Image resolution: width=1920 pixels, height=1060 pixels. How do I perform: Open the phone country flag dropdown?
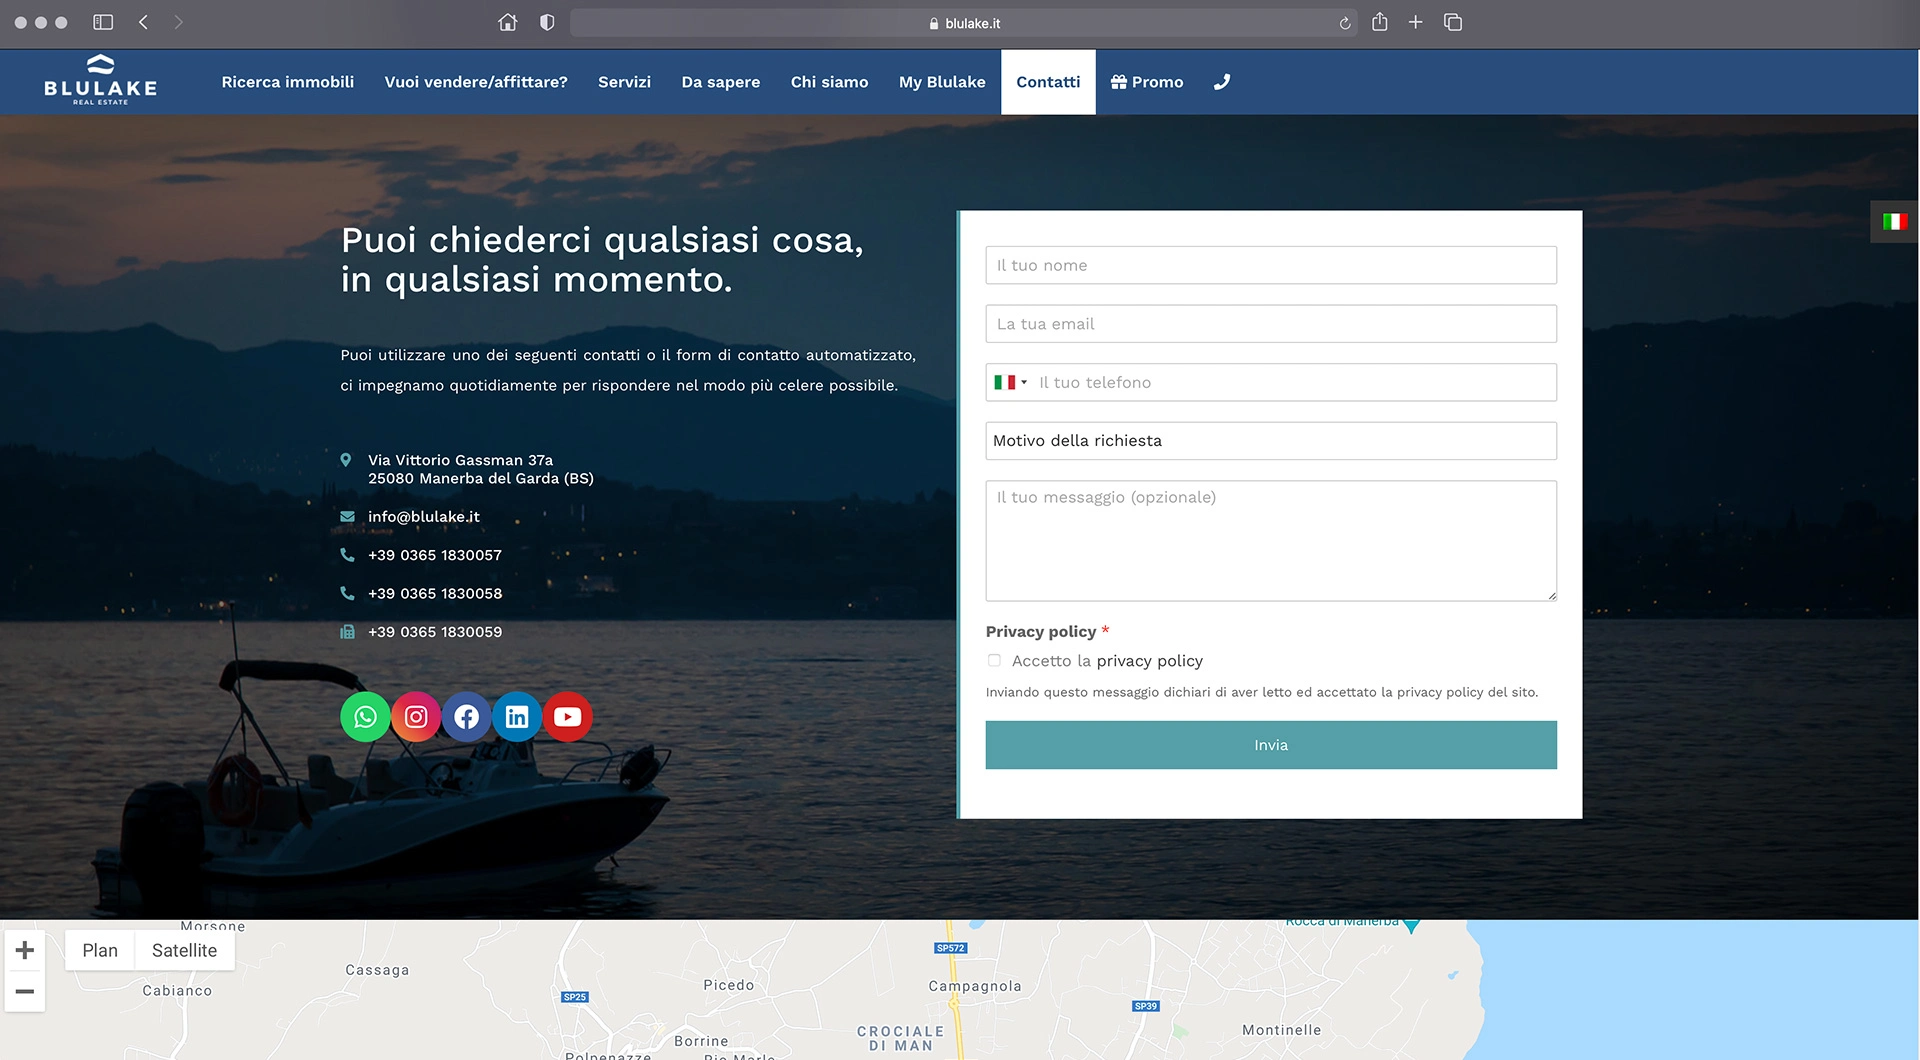pyautogui.click(x=1010, y=382)
